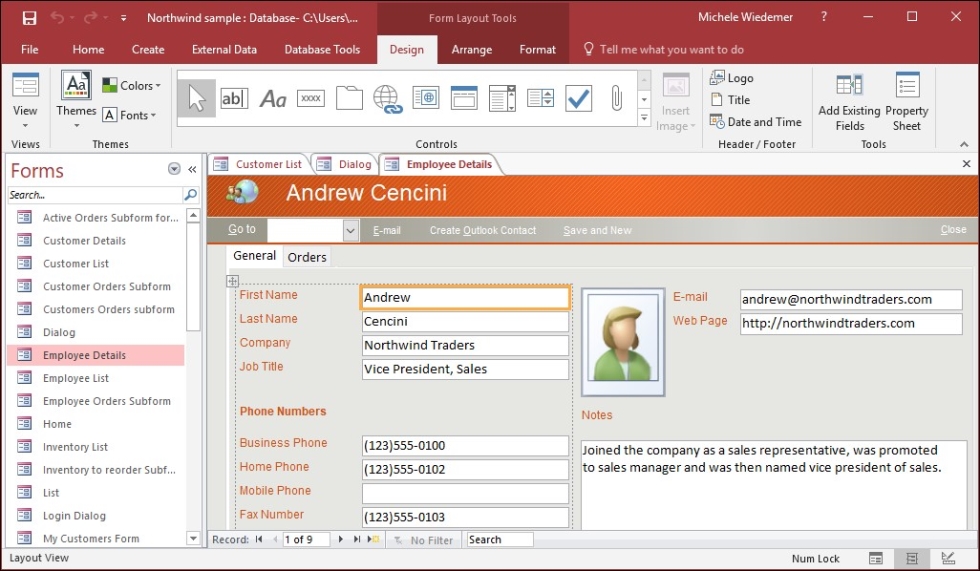Screen dimensions: 980x571
Task: Open the Dialog document tab
Action: pos(346,164)
